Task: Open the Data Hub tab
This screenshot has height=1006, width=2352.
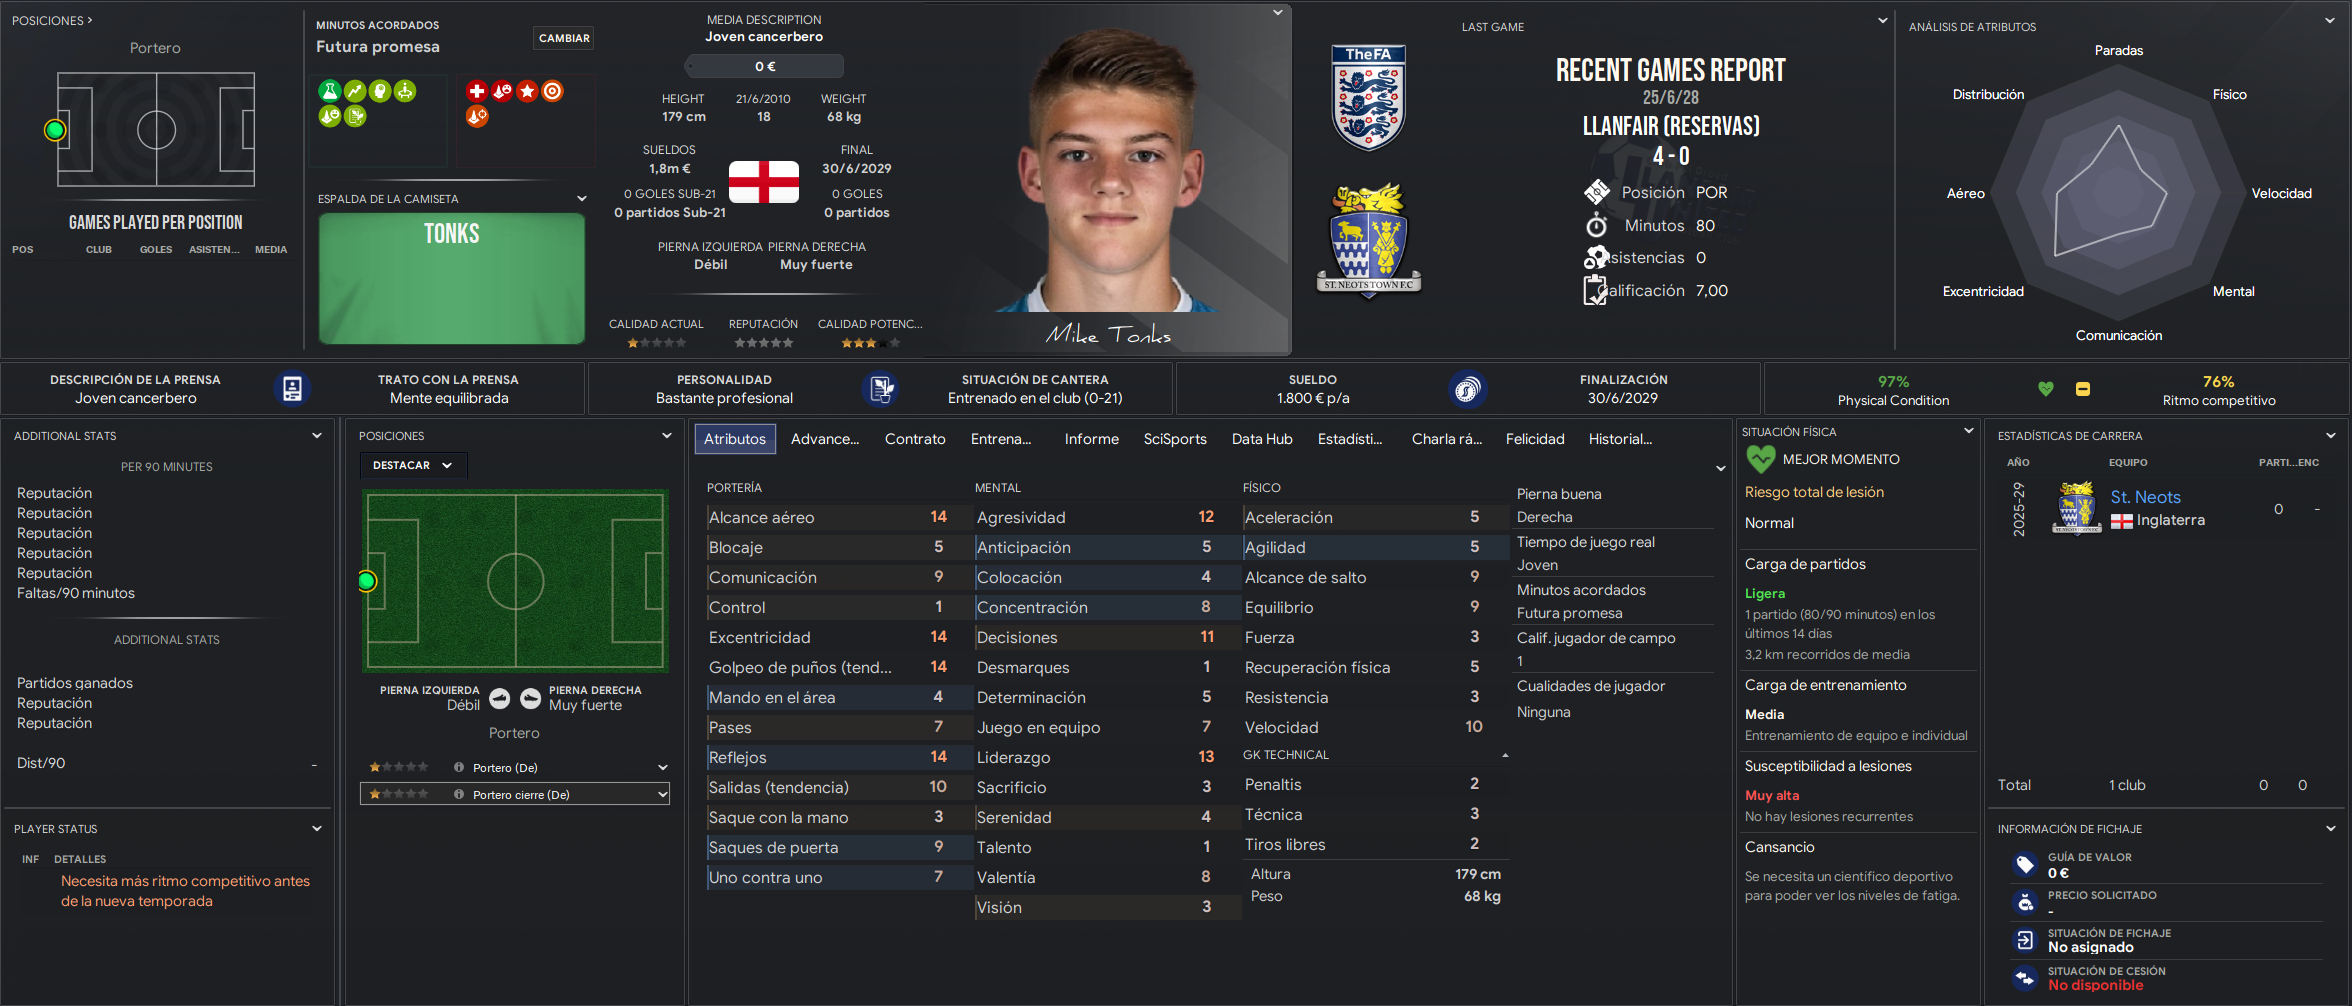Action: pos(1262,439)
